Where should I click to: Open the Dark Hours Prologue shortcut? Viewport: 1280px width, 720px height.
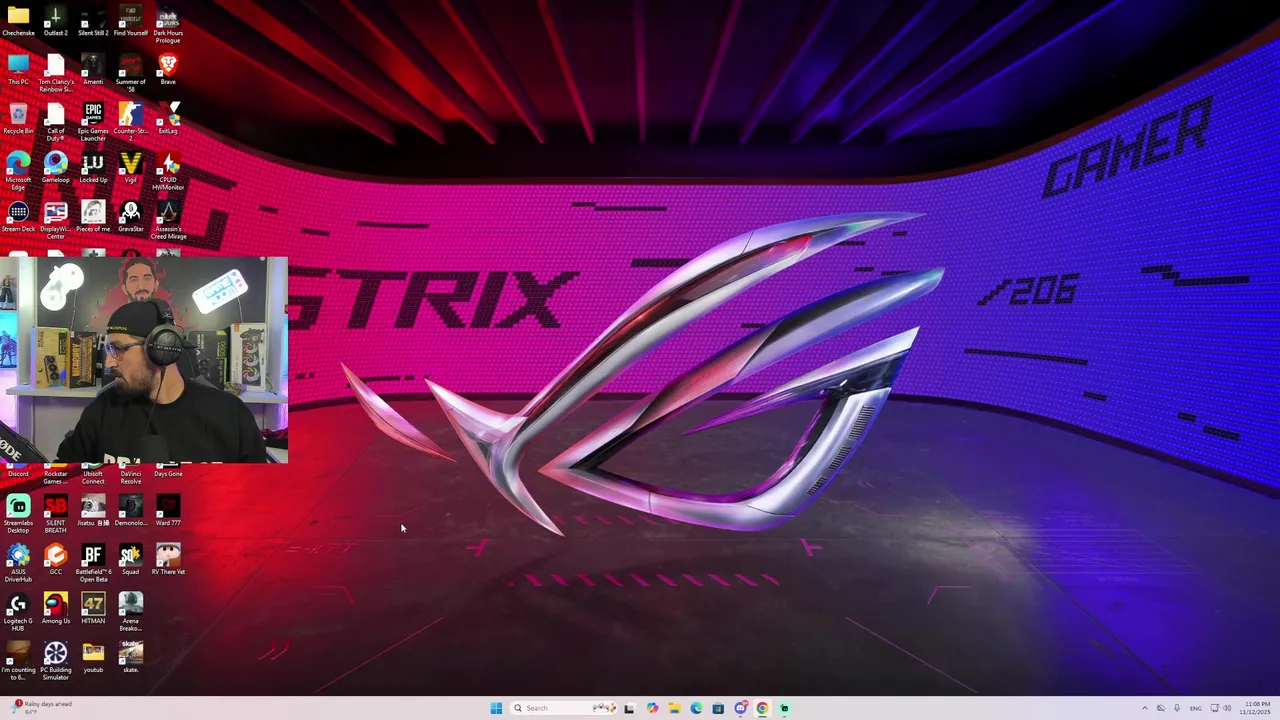168,24
